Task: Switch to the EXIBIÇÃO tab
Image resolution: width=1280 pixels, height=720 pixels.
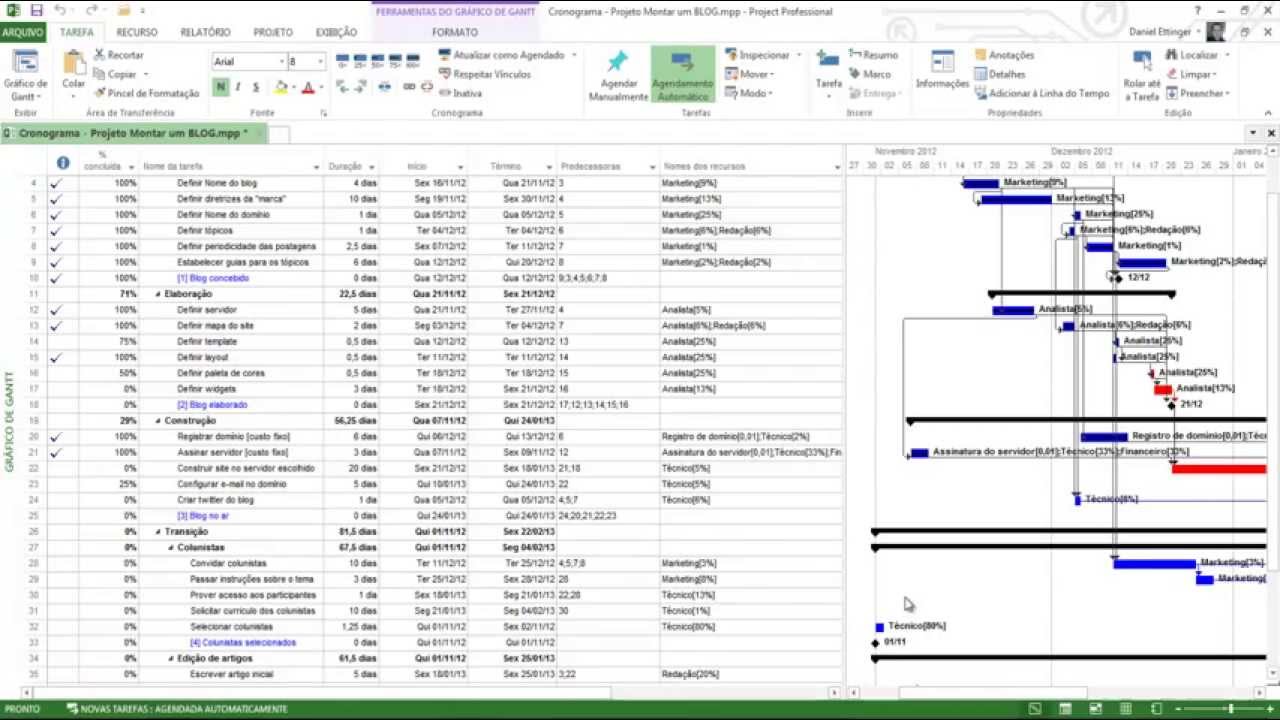Action: point(336,32)
